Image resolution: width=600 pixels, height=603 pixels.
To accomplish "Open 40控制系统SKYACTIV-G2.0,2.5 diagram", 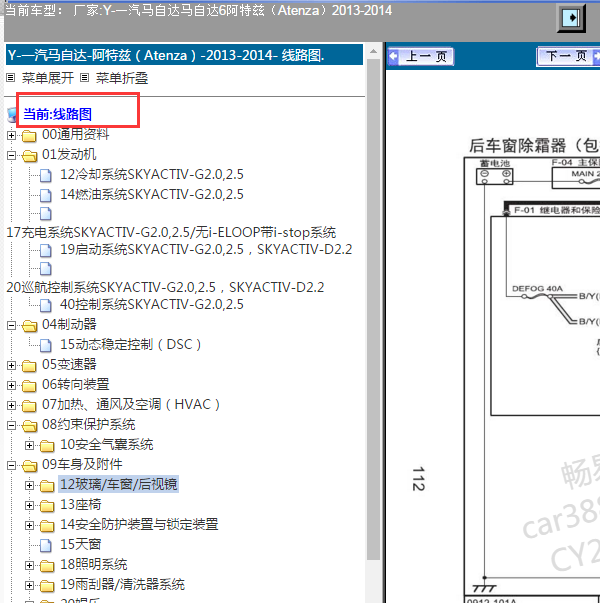I will point(152,305).
